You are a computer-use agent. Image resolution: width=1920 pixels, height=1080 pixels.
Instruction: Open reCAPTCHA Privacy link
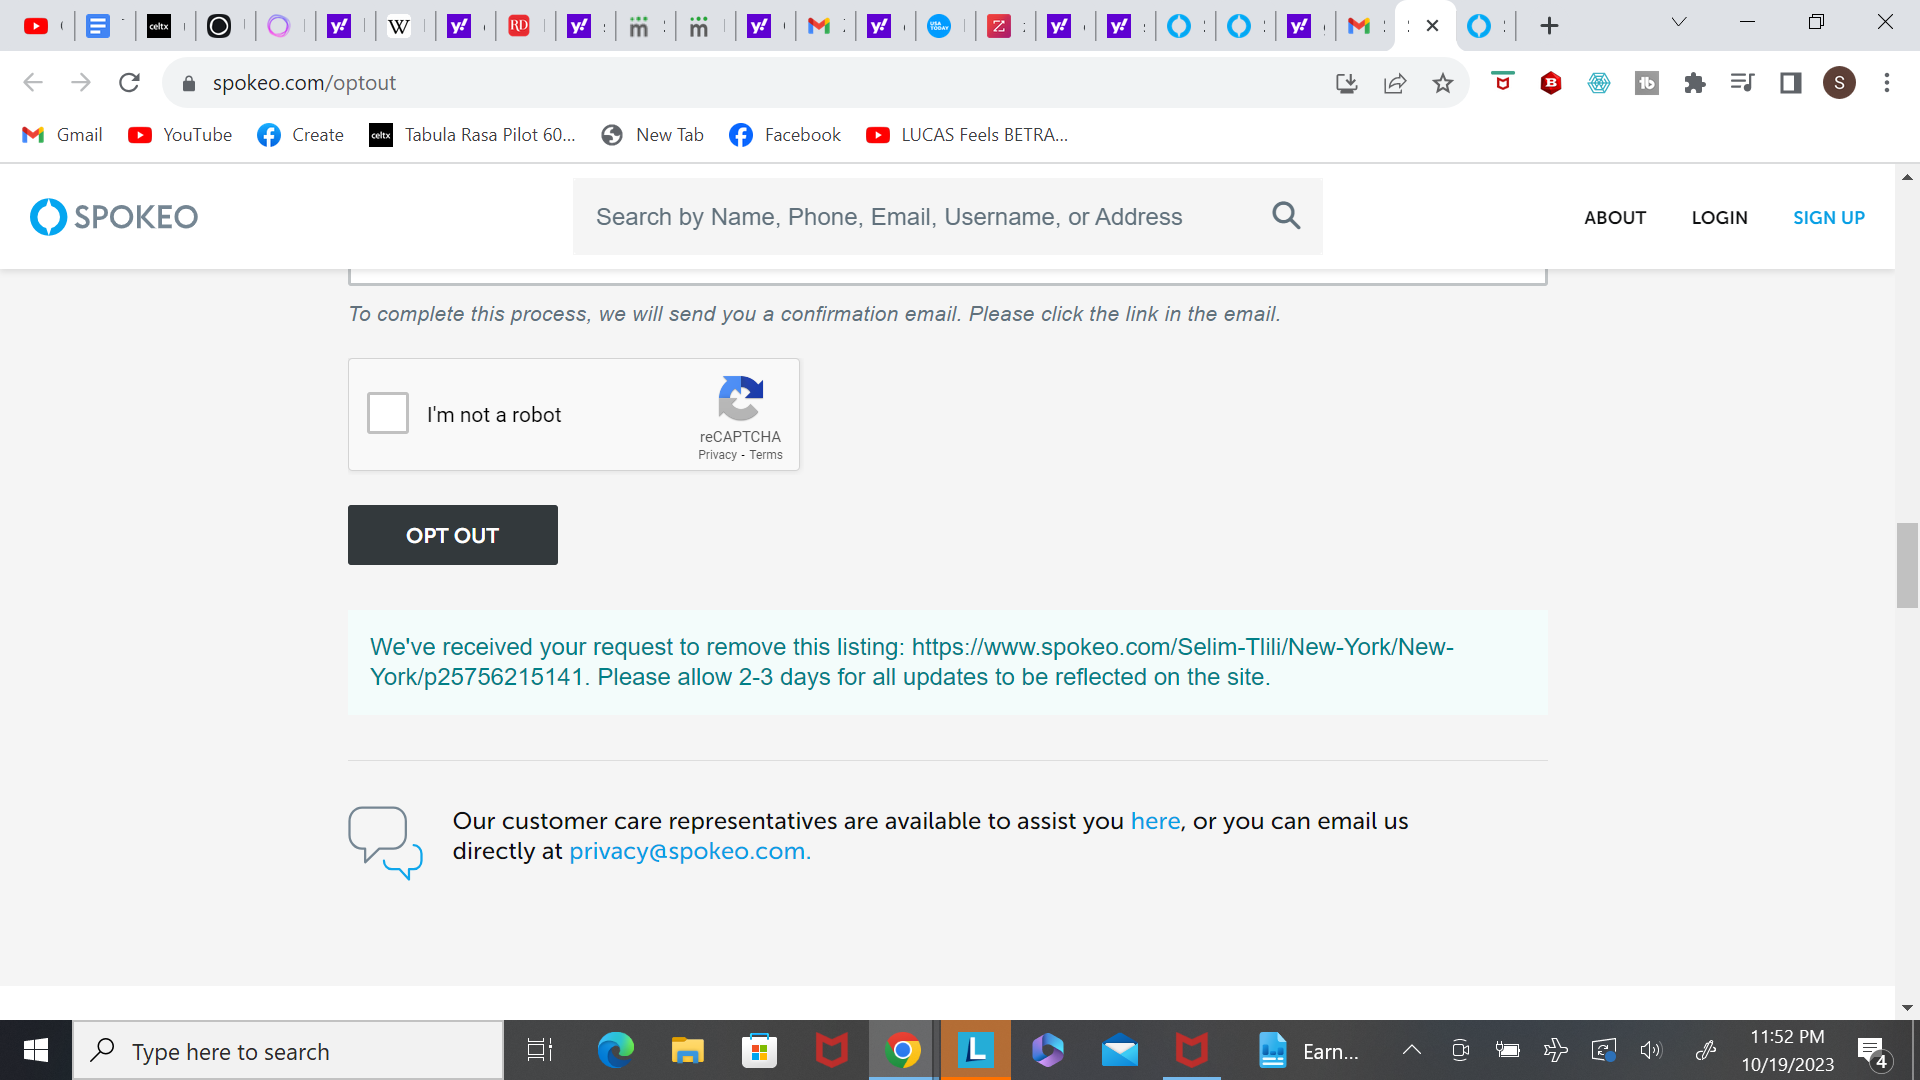[x=717, y=455]
